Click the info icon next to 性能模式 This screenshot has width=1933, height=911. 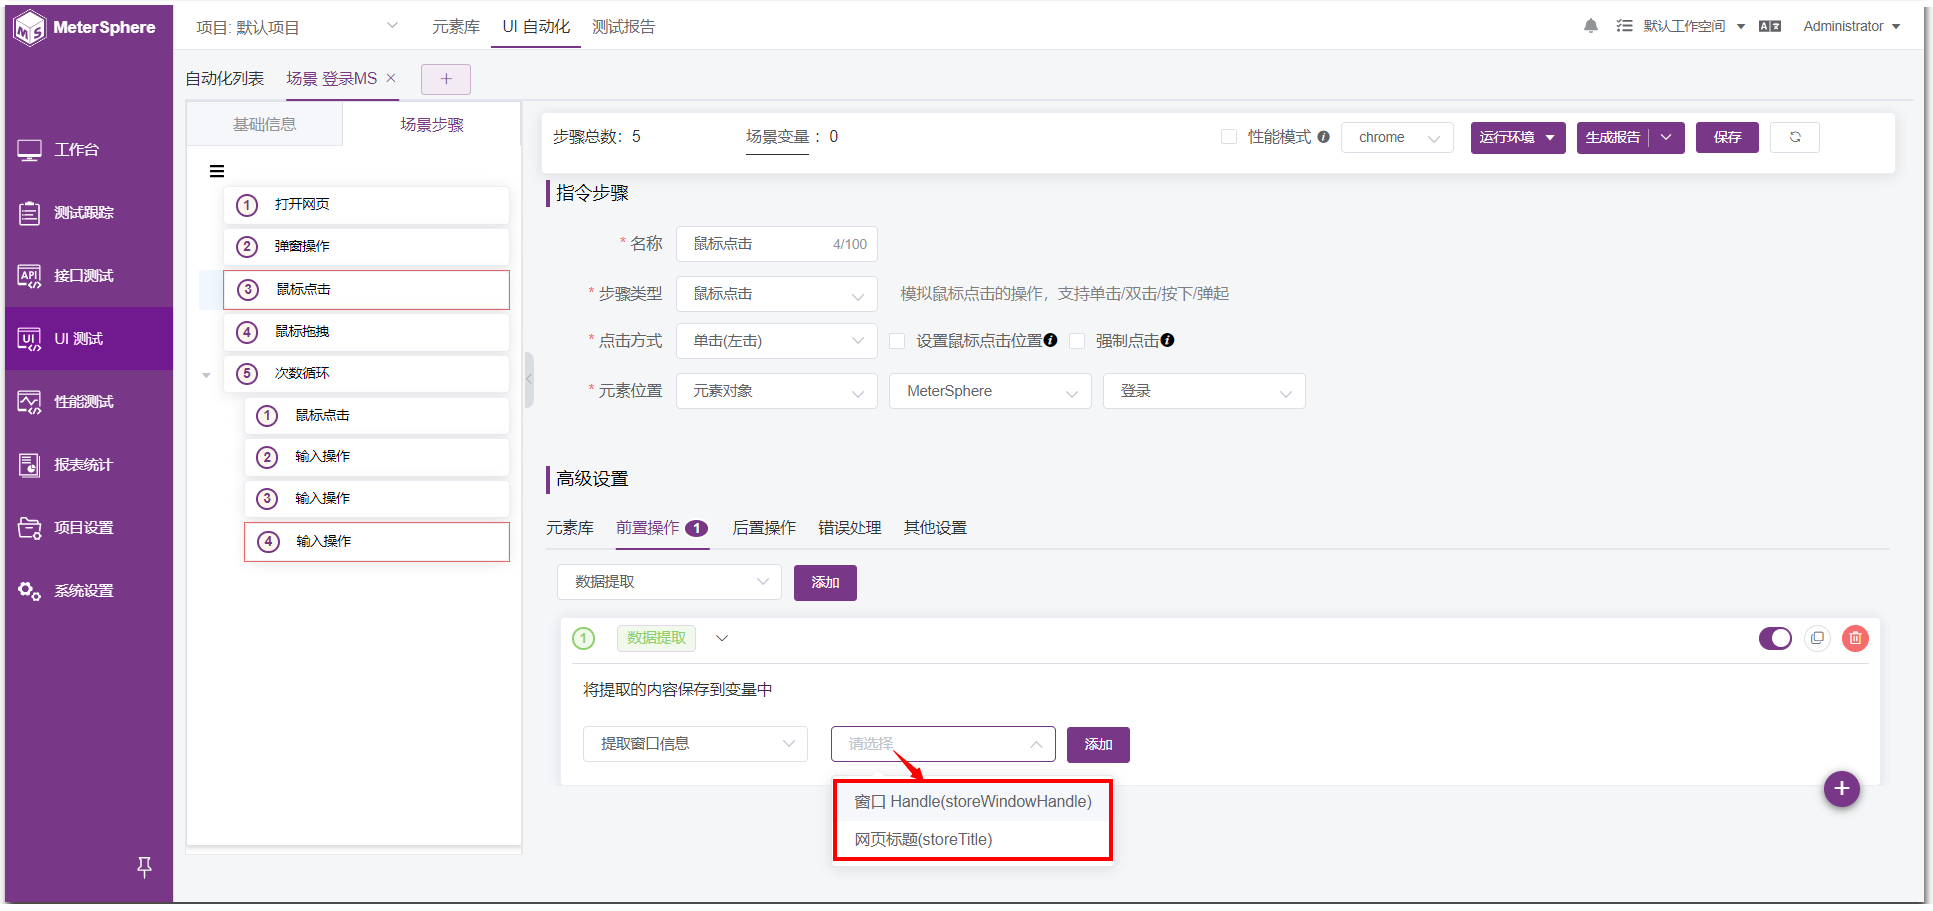coord(1323,137)
